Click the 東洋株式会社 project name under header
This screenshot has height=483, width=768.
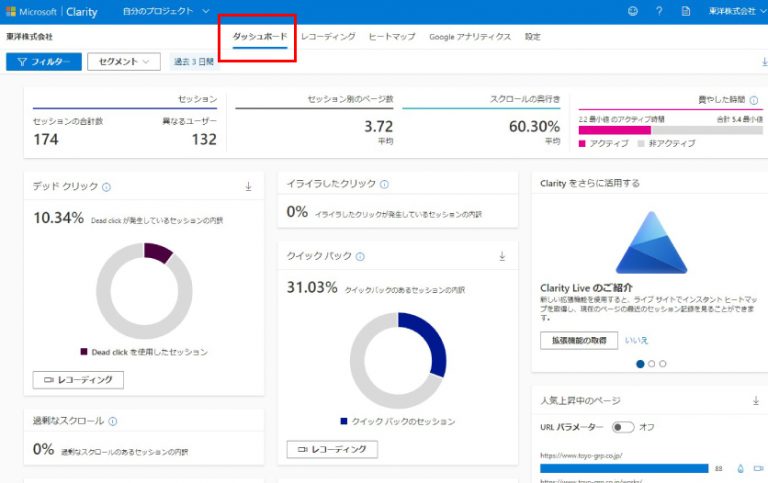(x=29, y=37)
